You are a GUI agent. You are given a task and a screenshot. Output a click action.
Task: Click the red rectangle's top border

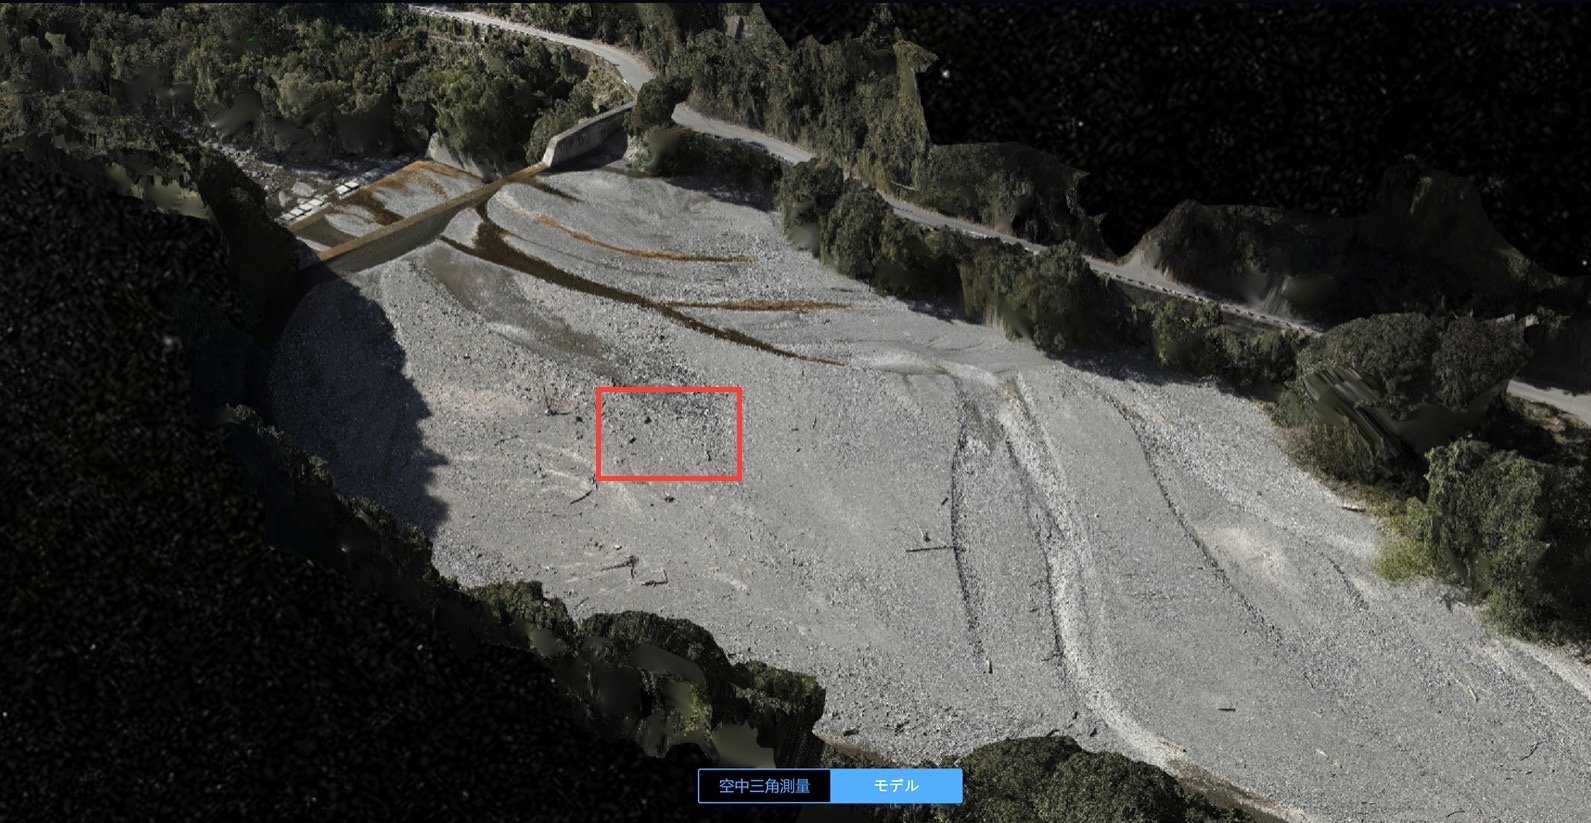coord(668,389)
